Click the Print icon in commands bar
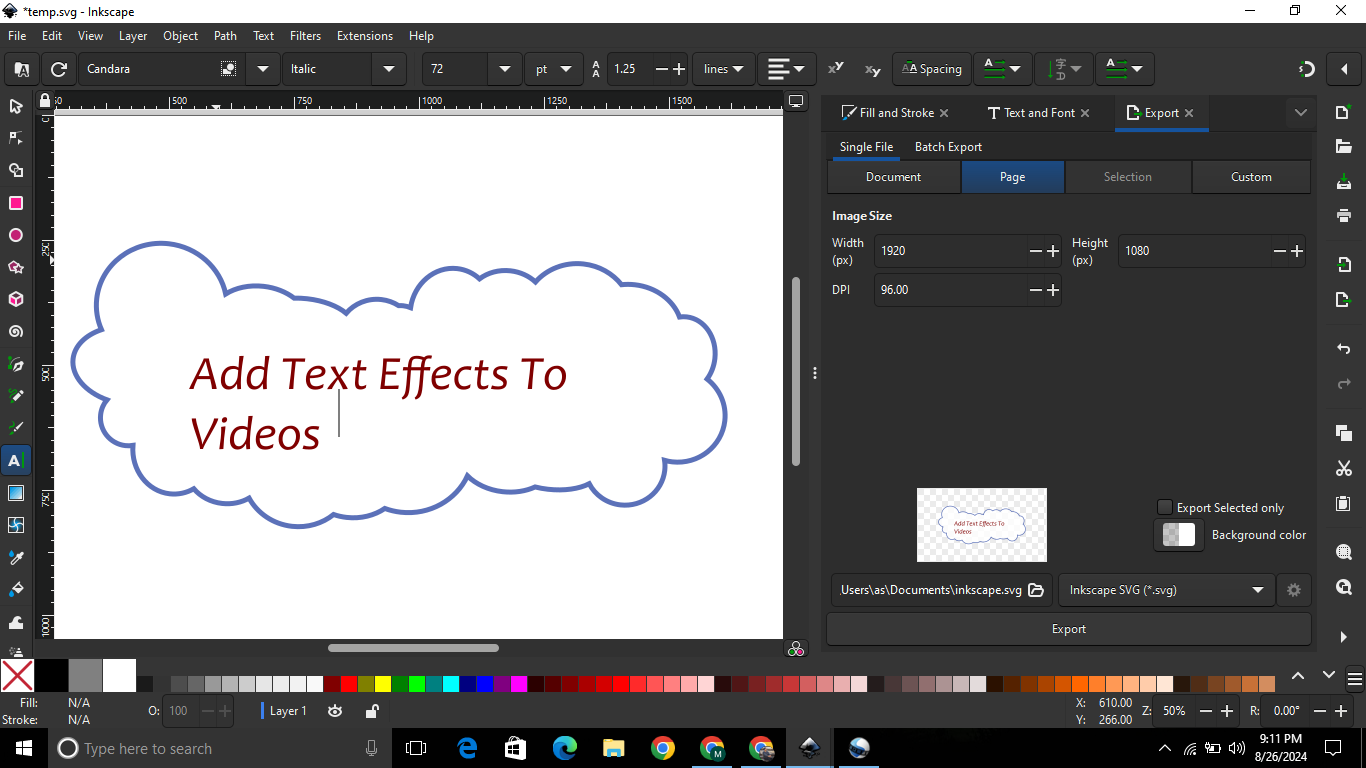This screenshot has width=1366, height=768. coord(1343,215)
